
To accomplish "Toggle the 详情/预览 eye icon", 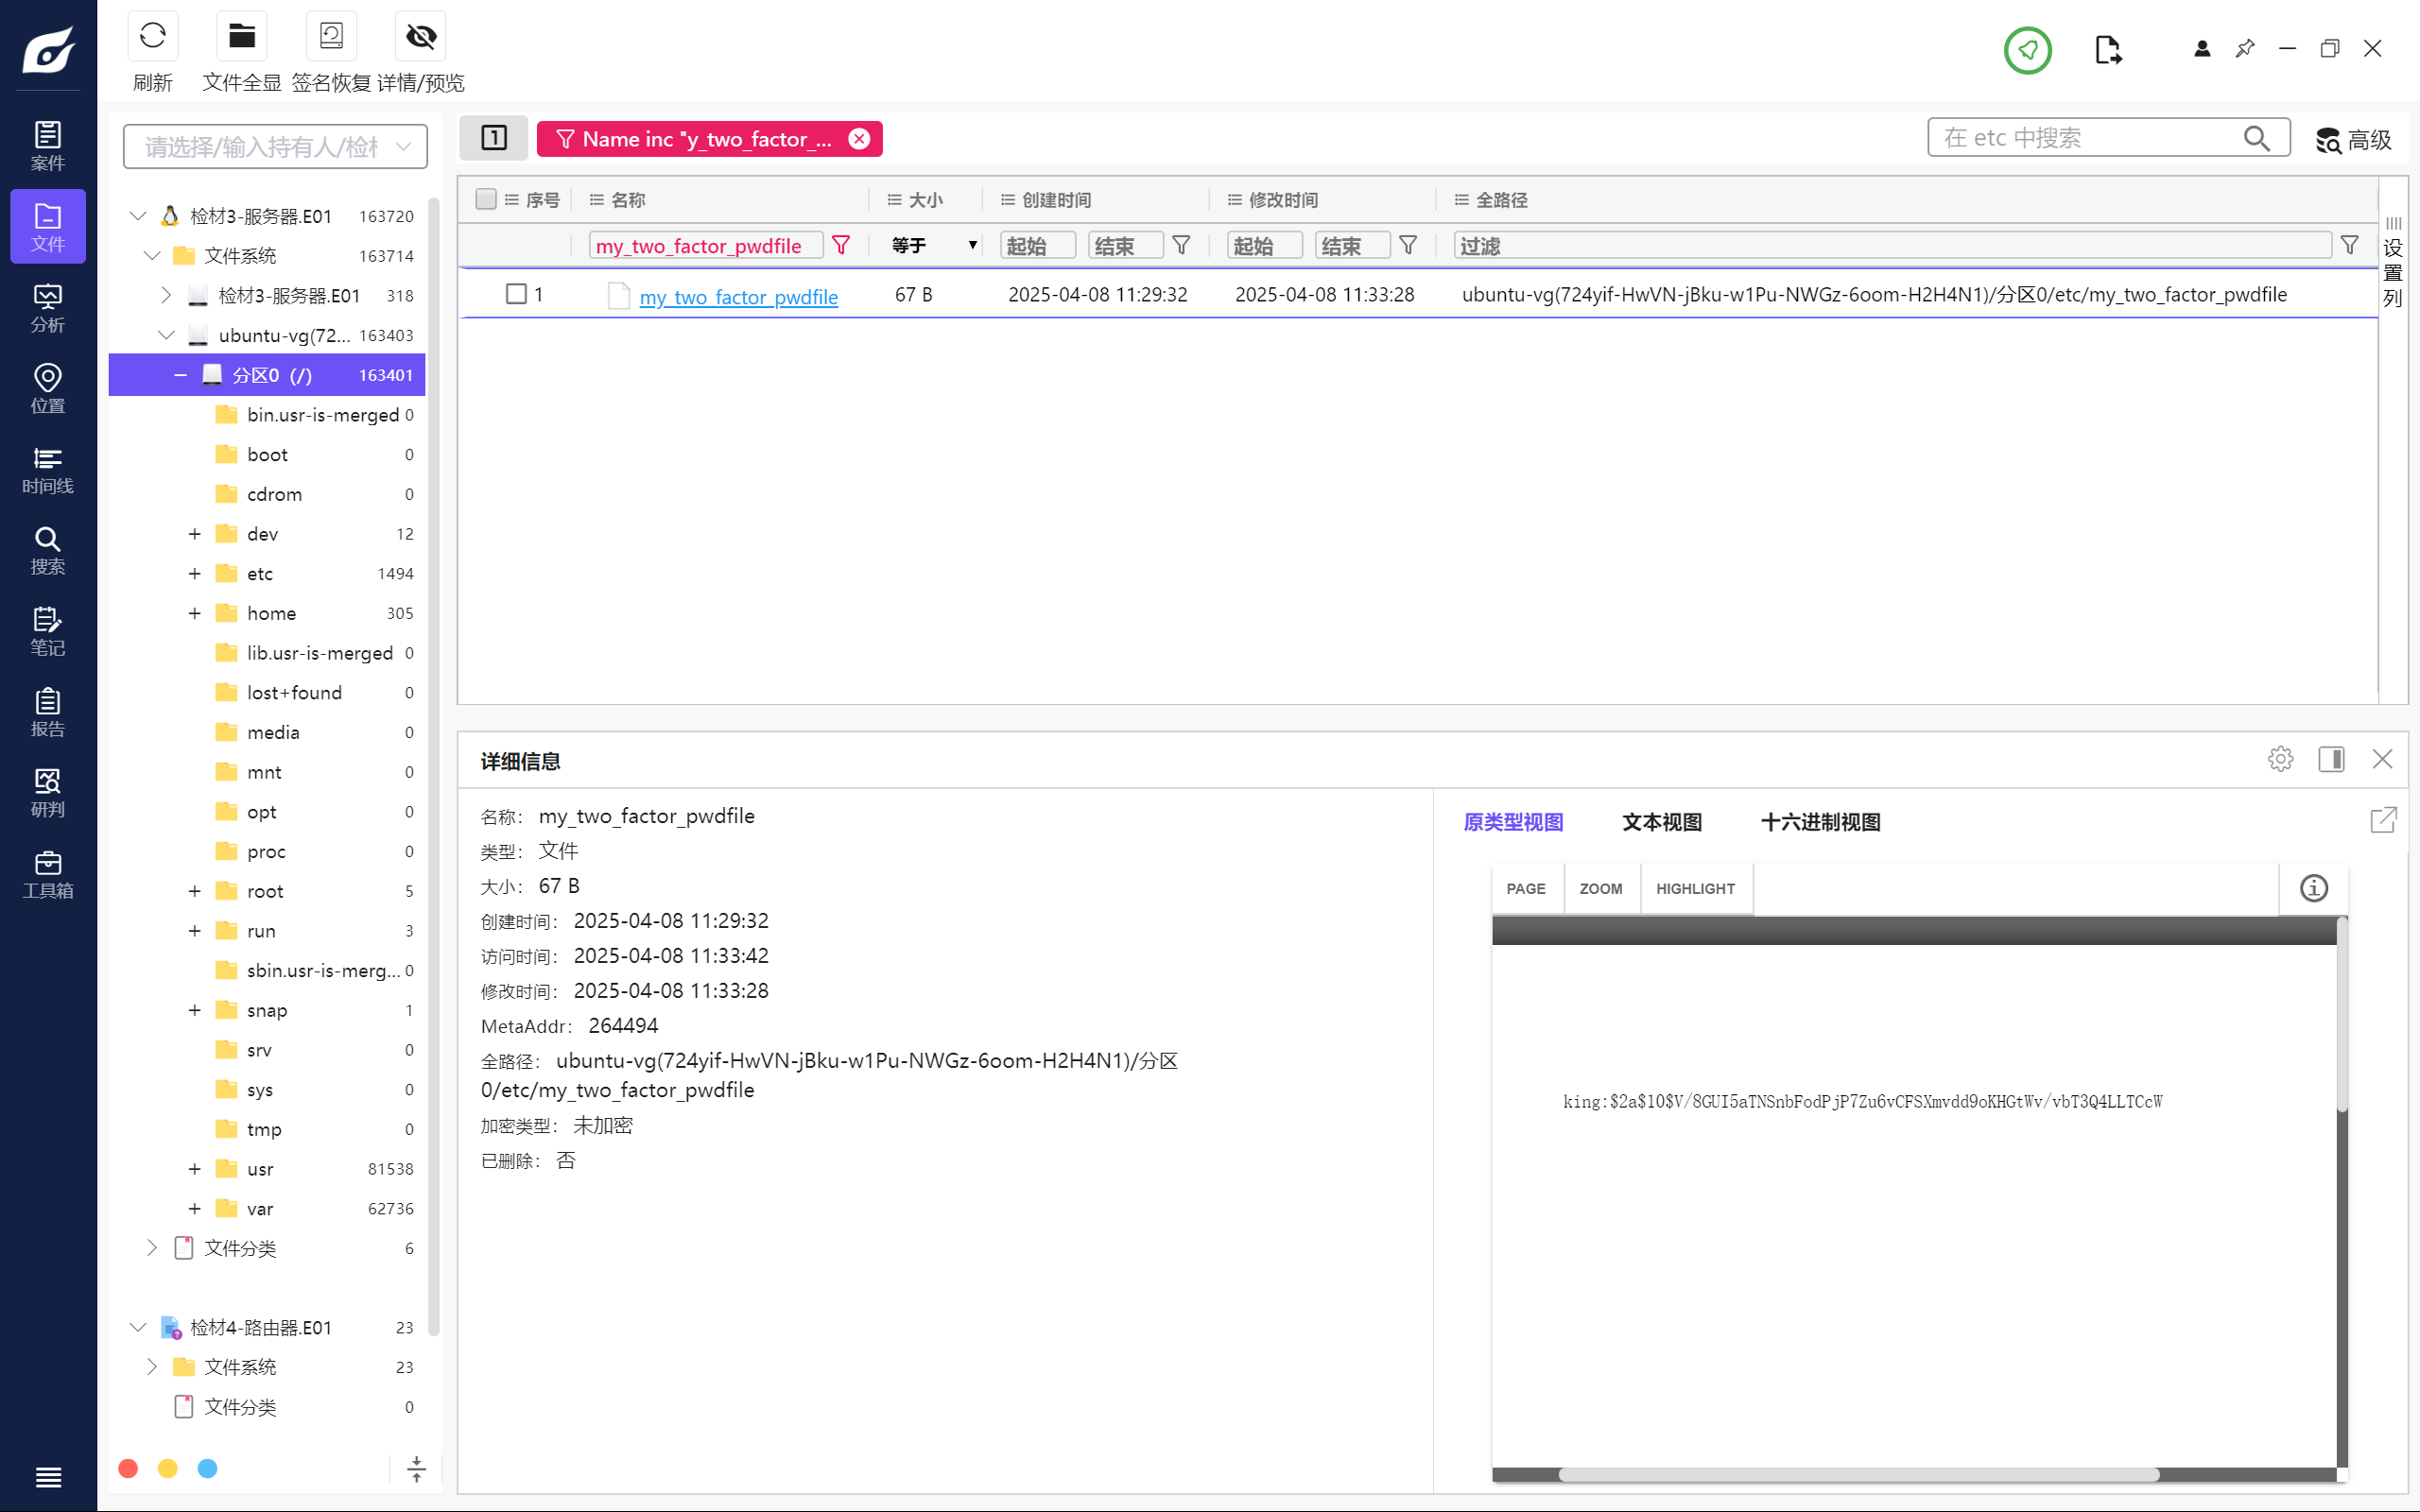I will pos(421,37).
